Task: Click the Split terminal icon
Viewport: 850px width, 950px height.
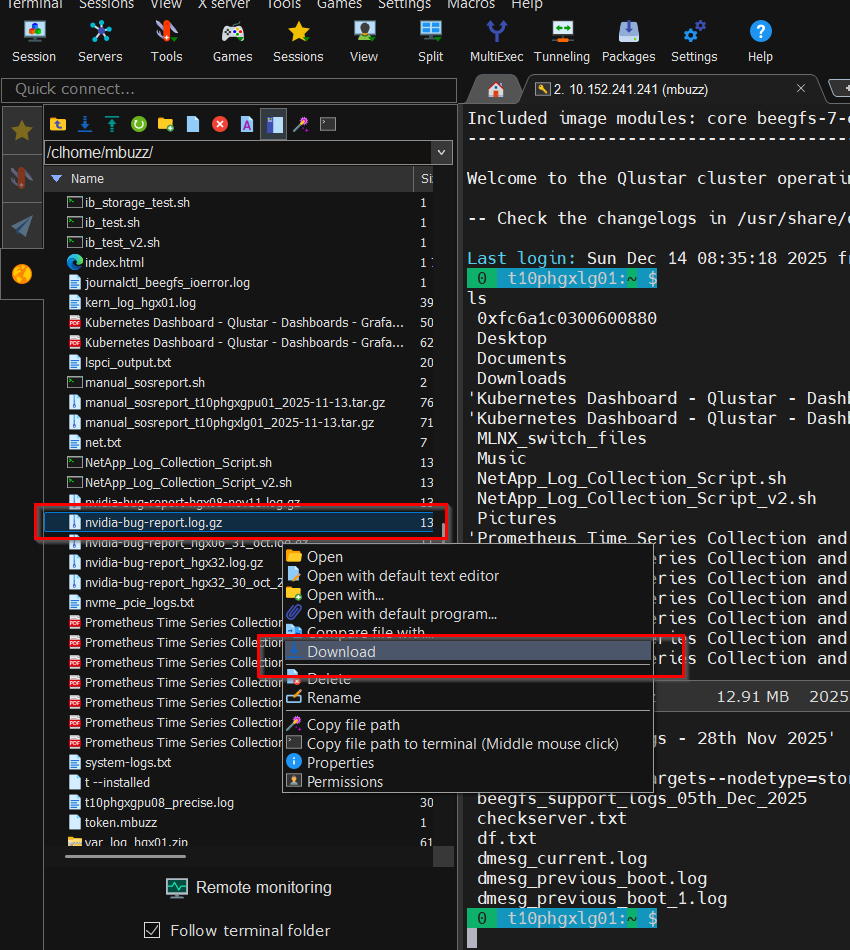Action: (x=431, y=40)
